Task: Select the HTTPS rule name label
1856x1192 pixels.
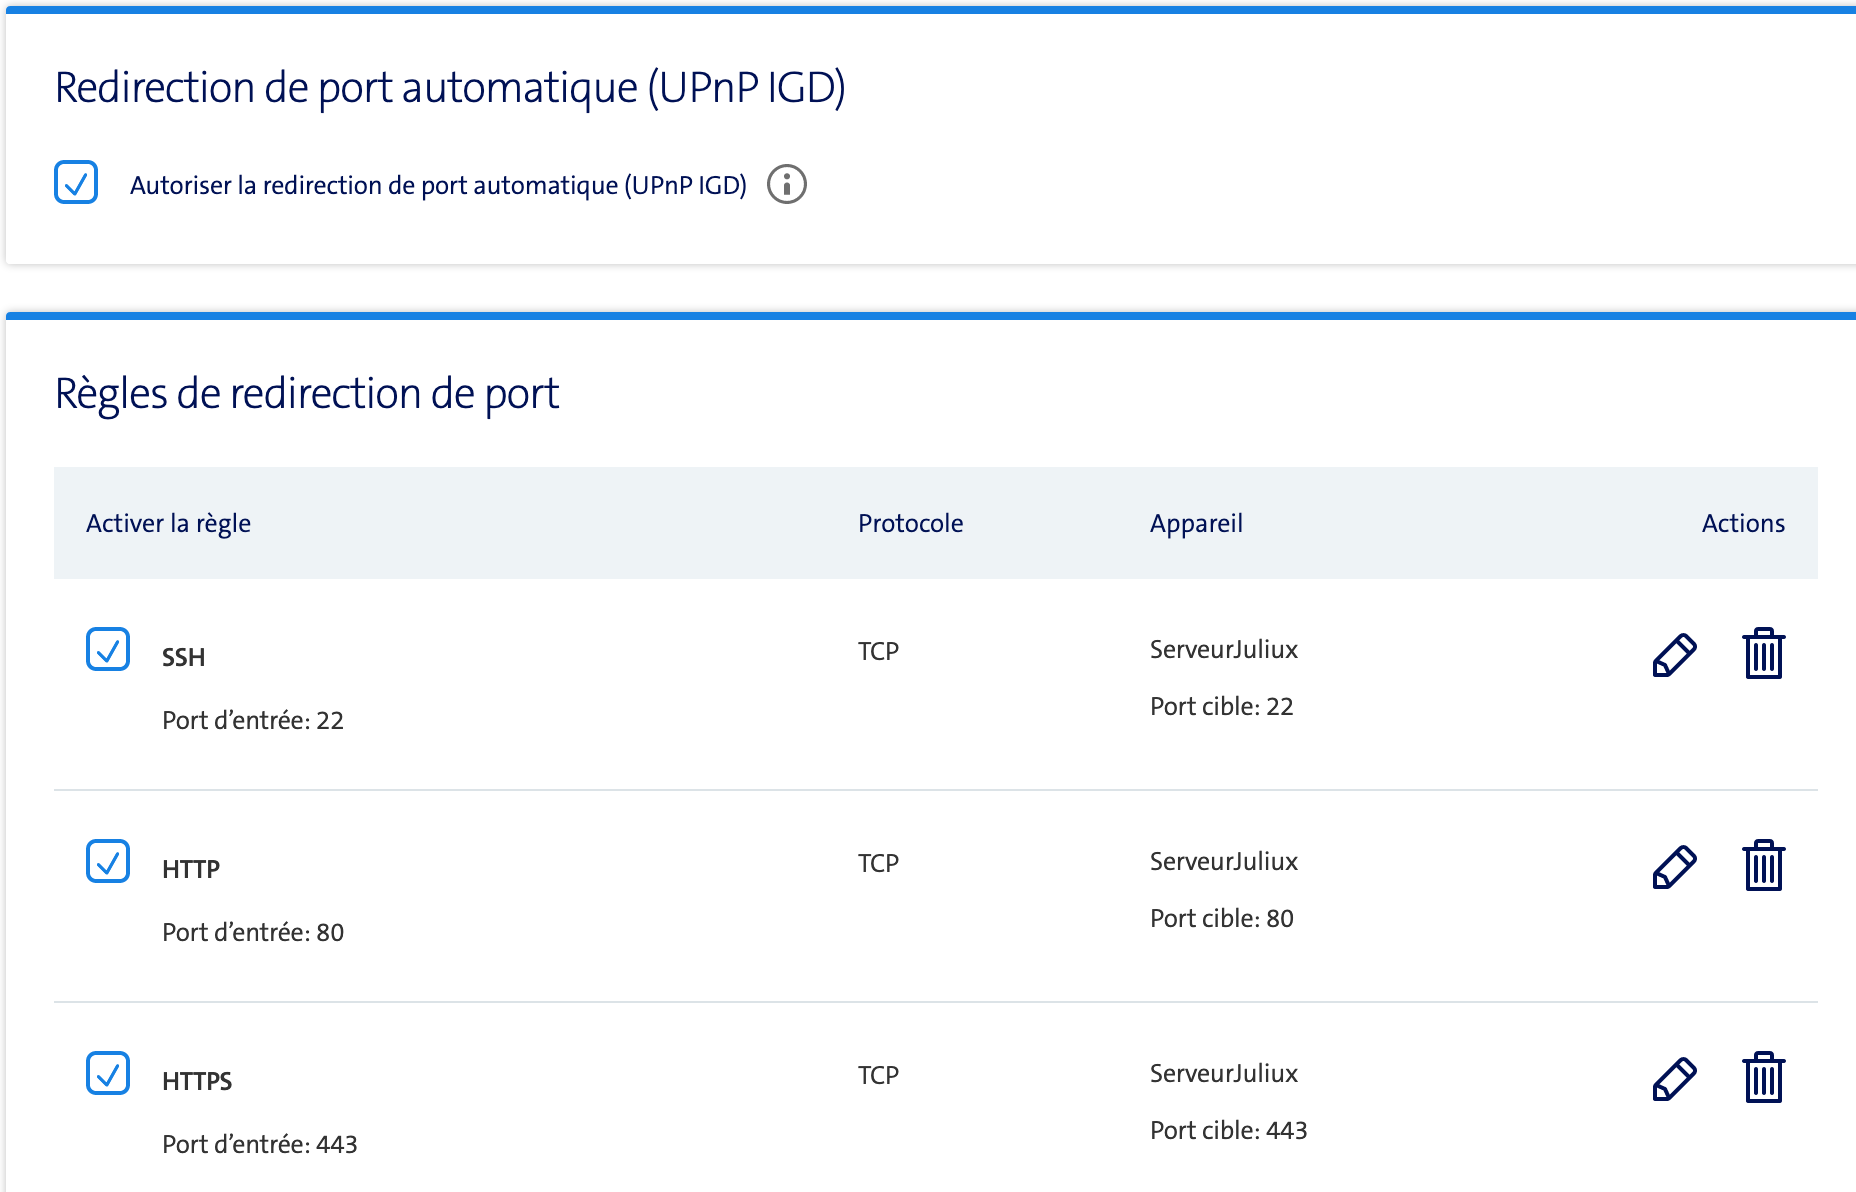Action: click(197, 1081)
